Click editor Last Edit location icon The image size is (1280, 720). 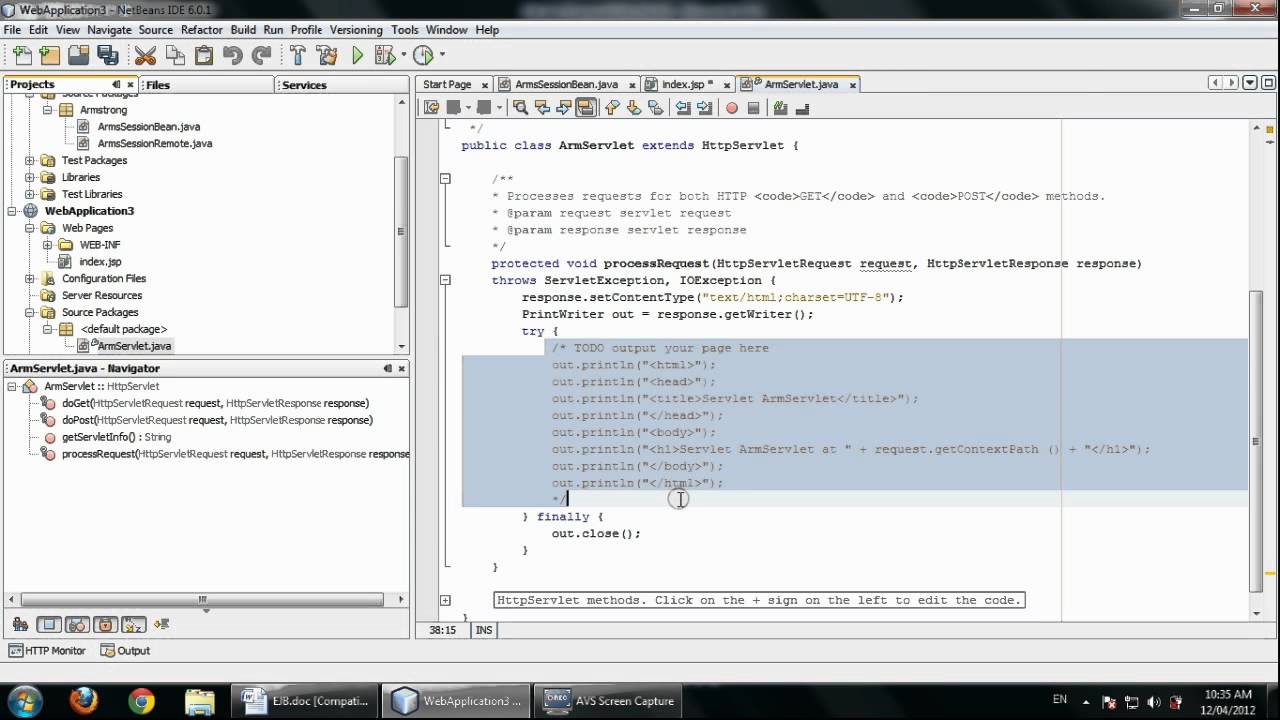coord(432,107)
